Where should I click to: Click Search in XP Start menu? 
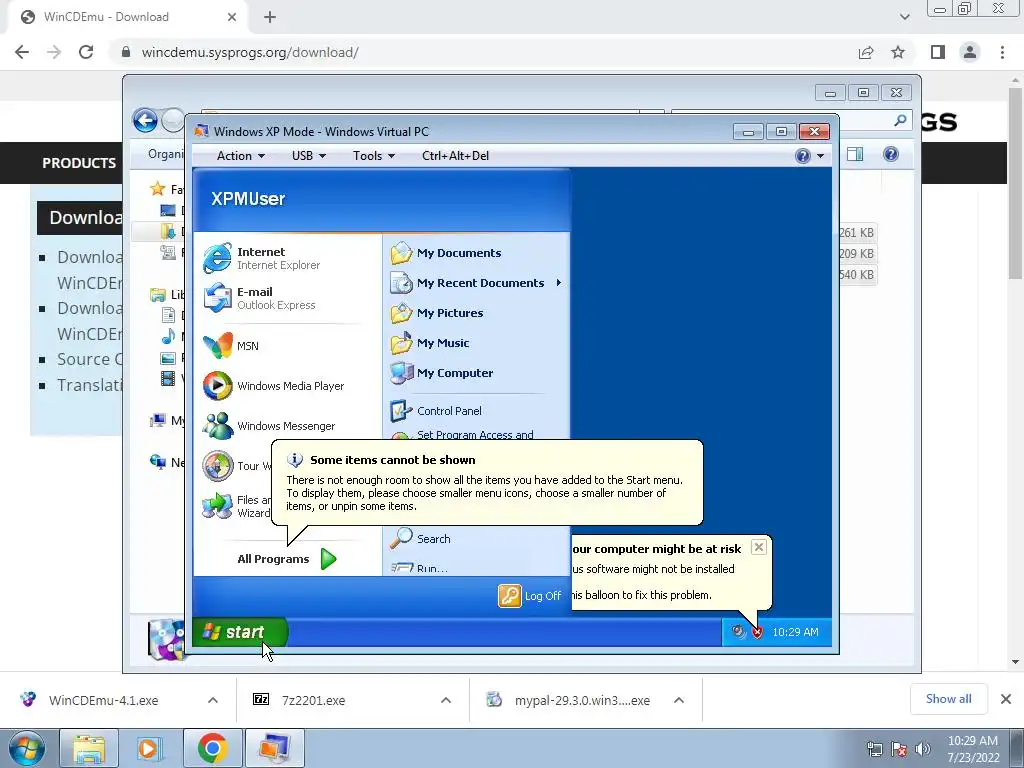click(x=421, y=539)
